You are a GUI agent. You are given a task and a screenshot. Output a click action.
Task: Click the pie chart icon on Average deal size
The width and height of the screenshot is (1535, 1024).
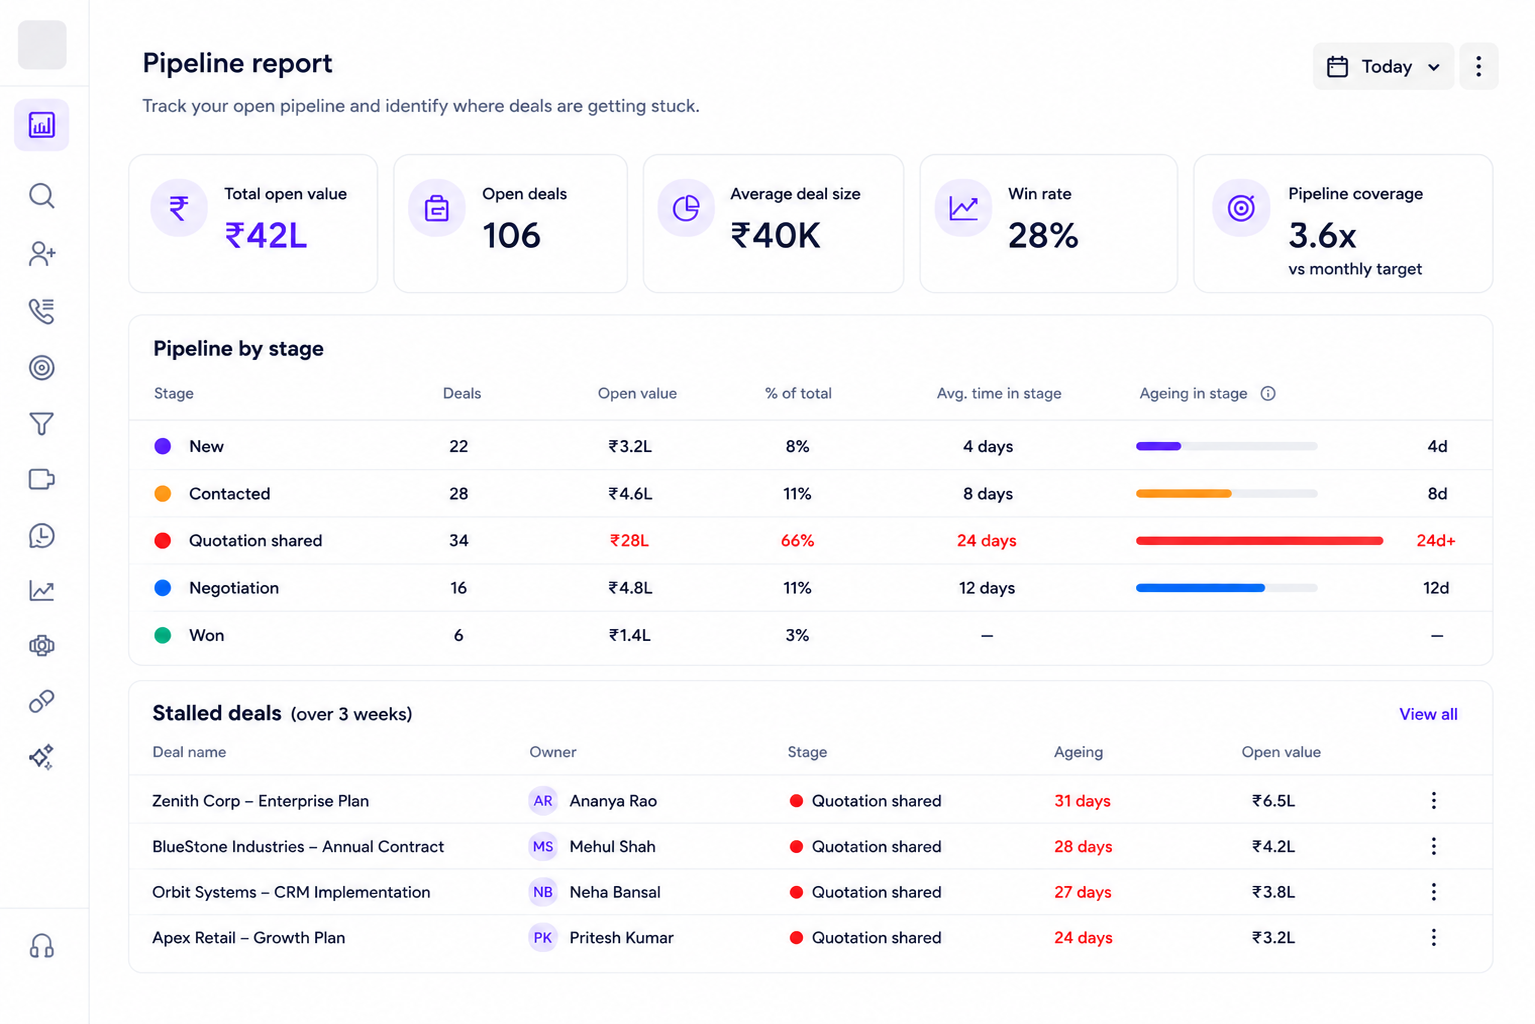pos(686,208)
